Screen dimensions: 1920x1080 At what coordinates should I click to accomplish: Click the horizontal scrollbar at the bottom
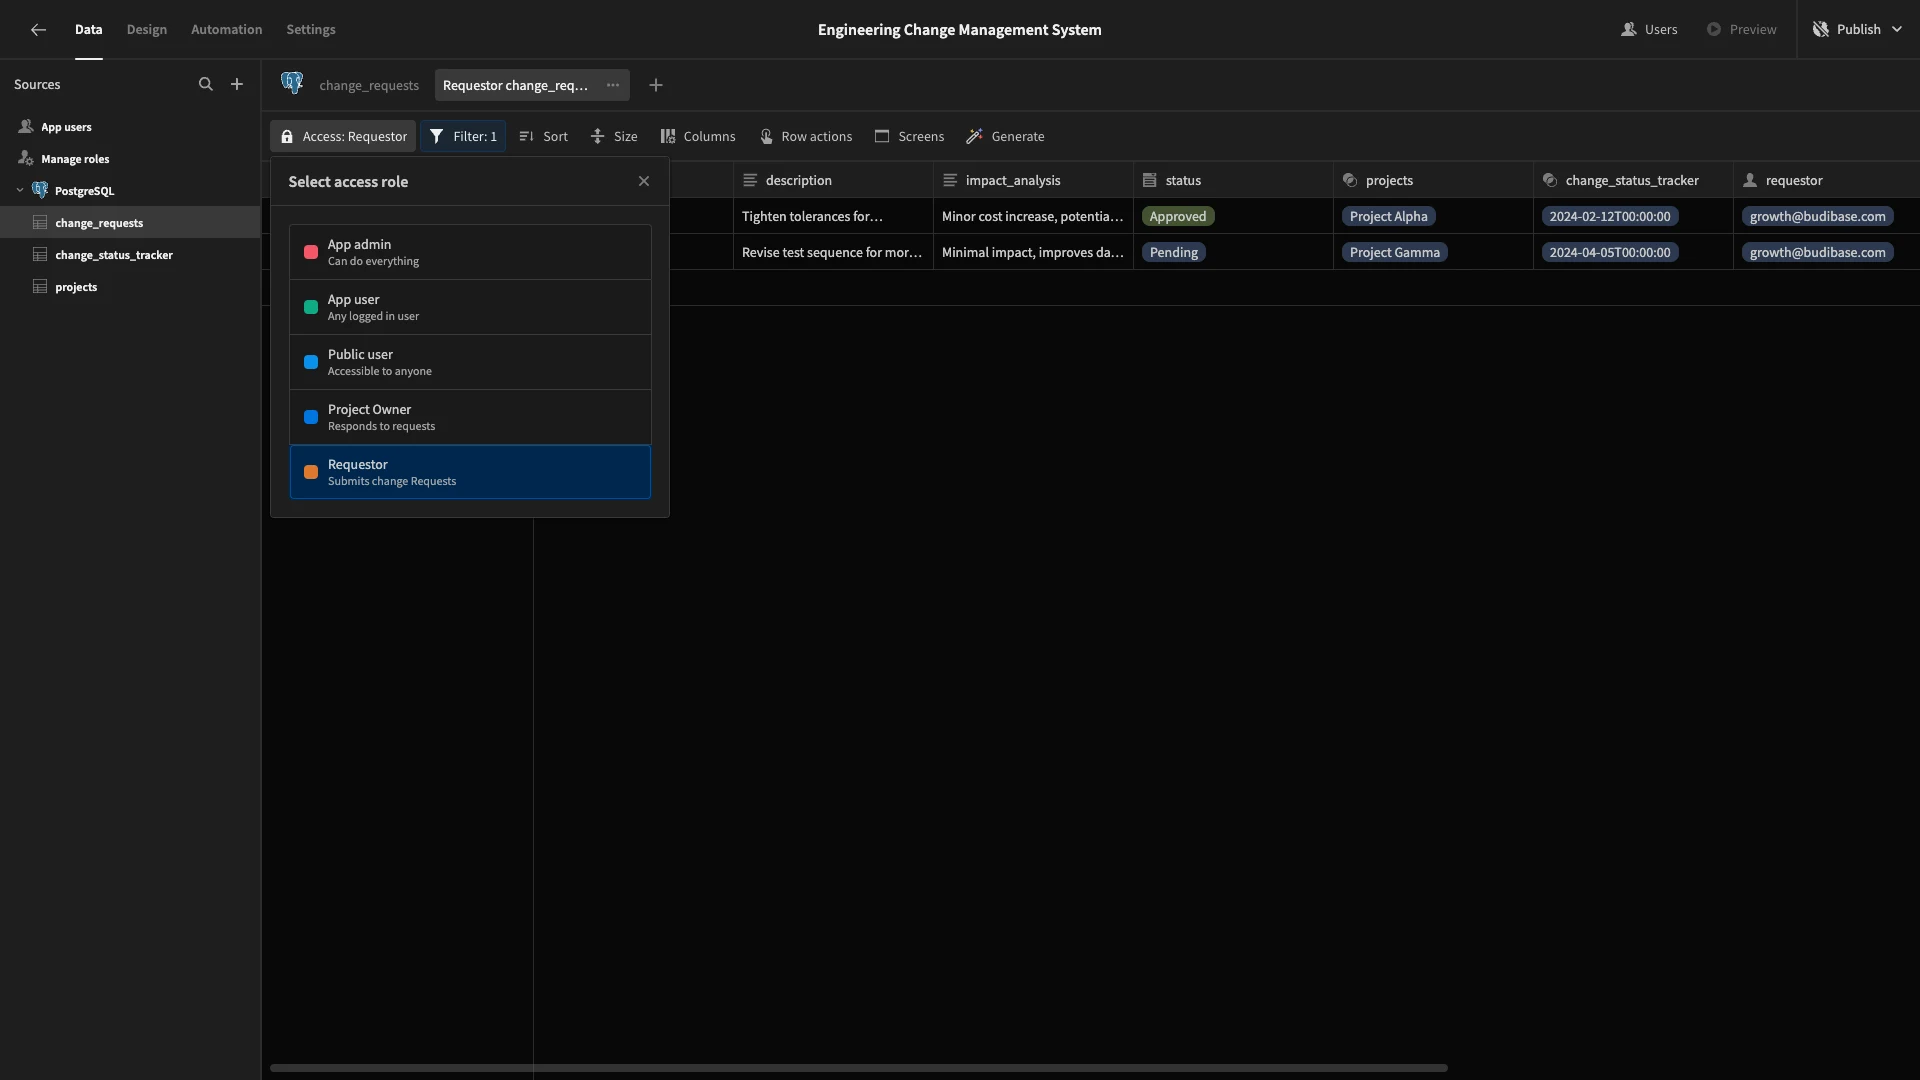859,1068
